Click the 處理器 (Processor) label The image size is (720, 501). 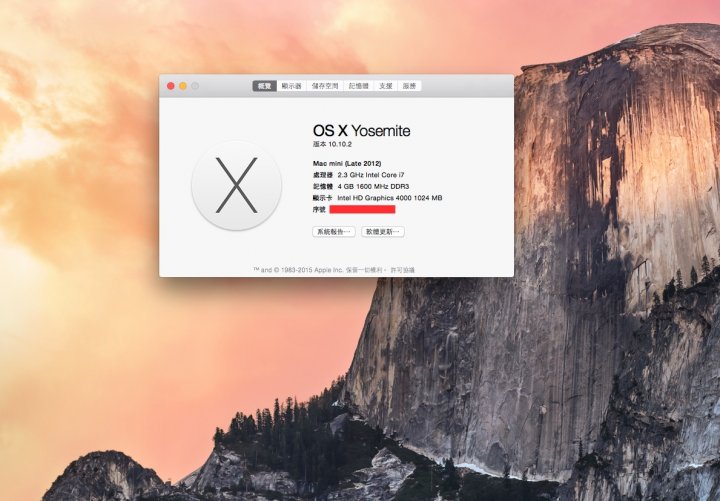click(323, 175)
